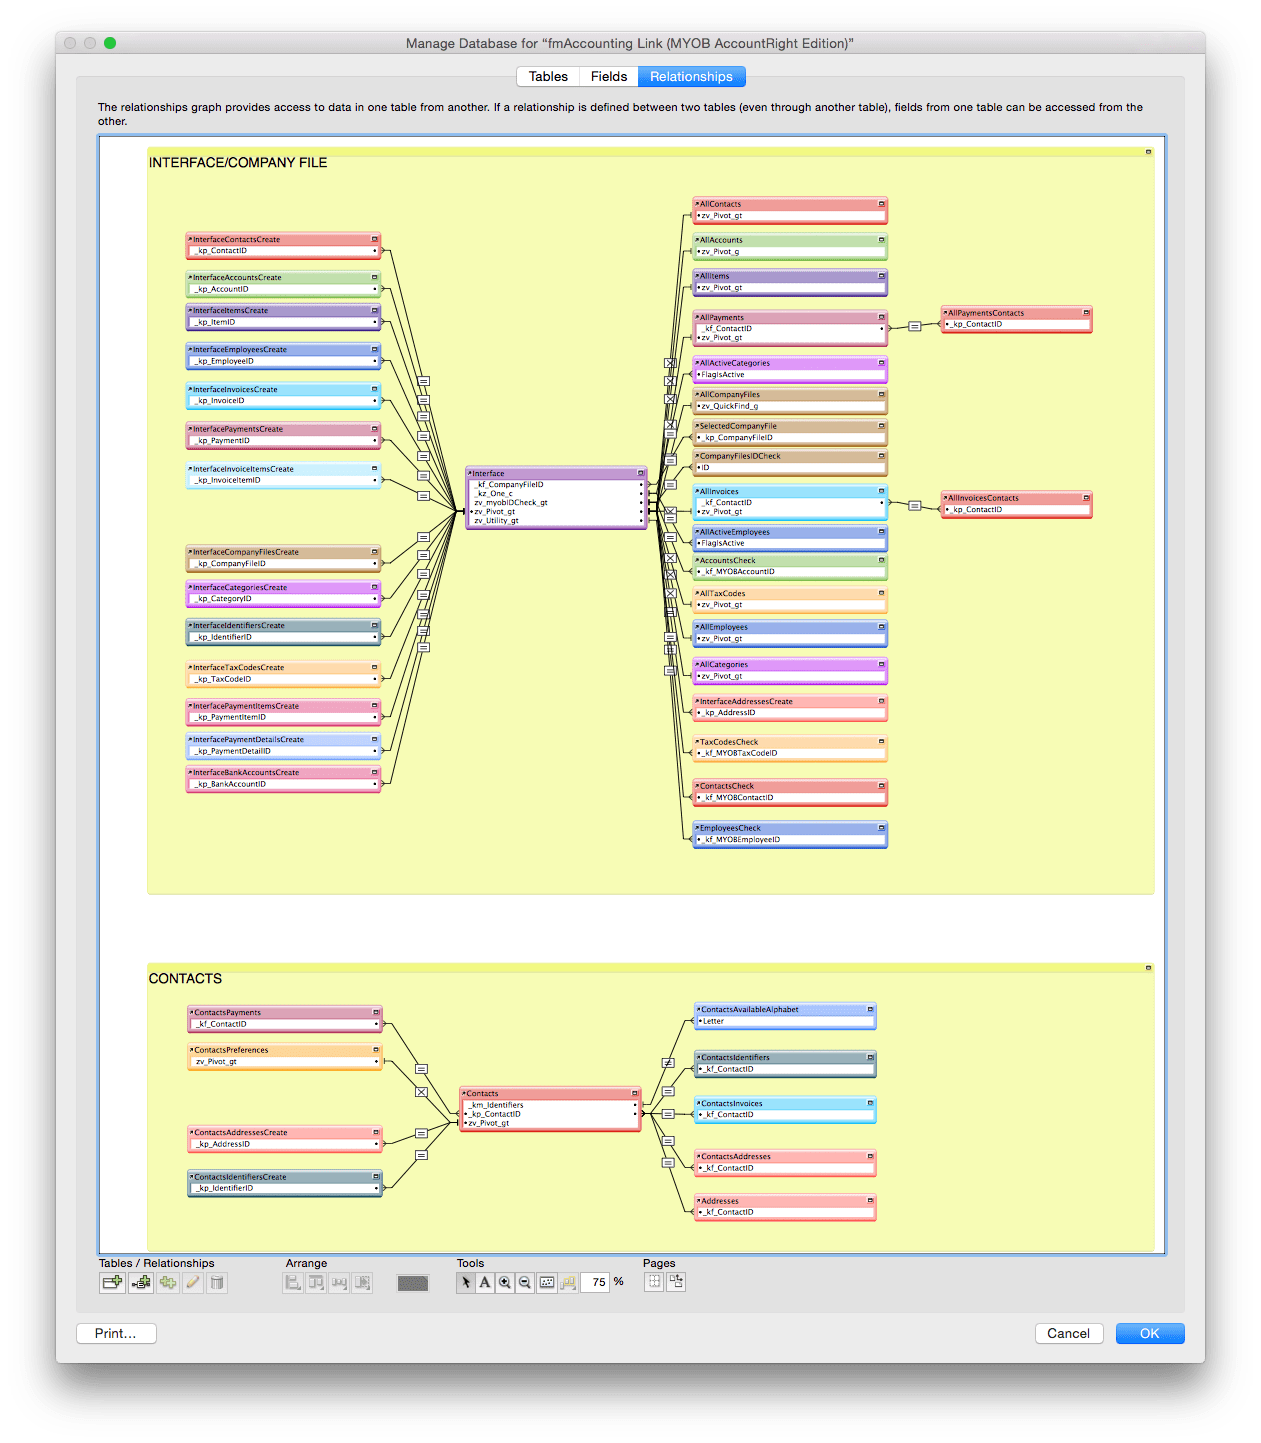Click the zoom out magnifier tool

(525, 1282)
